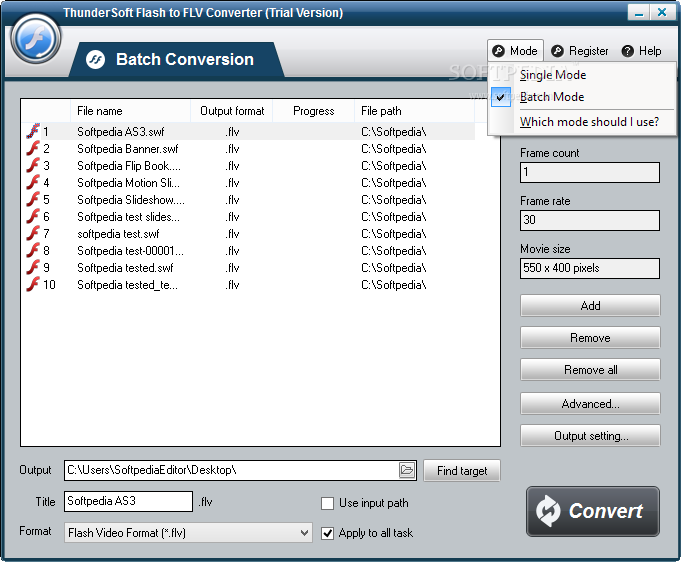Image resolution: width=681 pixels, height=562 pixels.
Task: Click the Flash icon for row 8
Action: pyautogui.click(x=33, y=250)
